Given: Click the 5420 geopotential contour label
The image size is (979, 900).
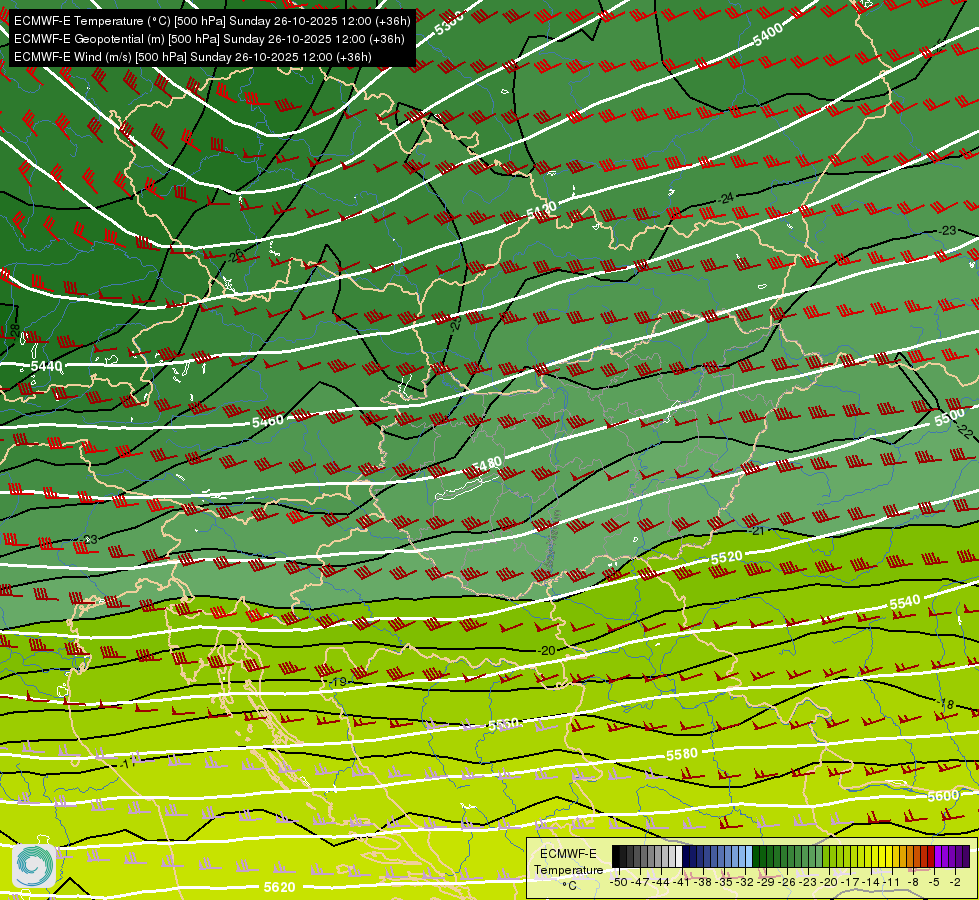Looking at the screenshot, I should (541, 210).
